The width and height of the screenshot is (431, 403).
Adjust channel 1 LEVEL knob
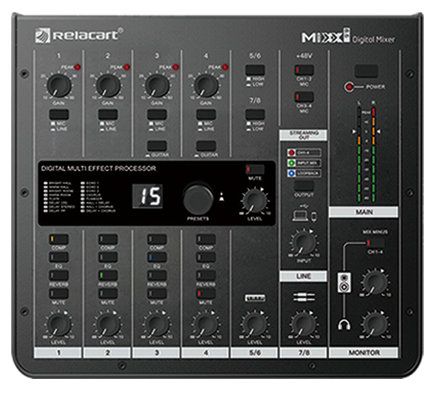(x=59, y=324)
